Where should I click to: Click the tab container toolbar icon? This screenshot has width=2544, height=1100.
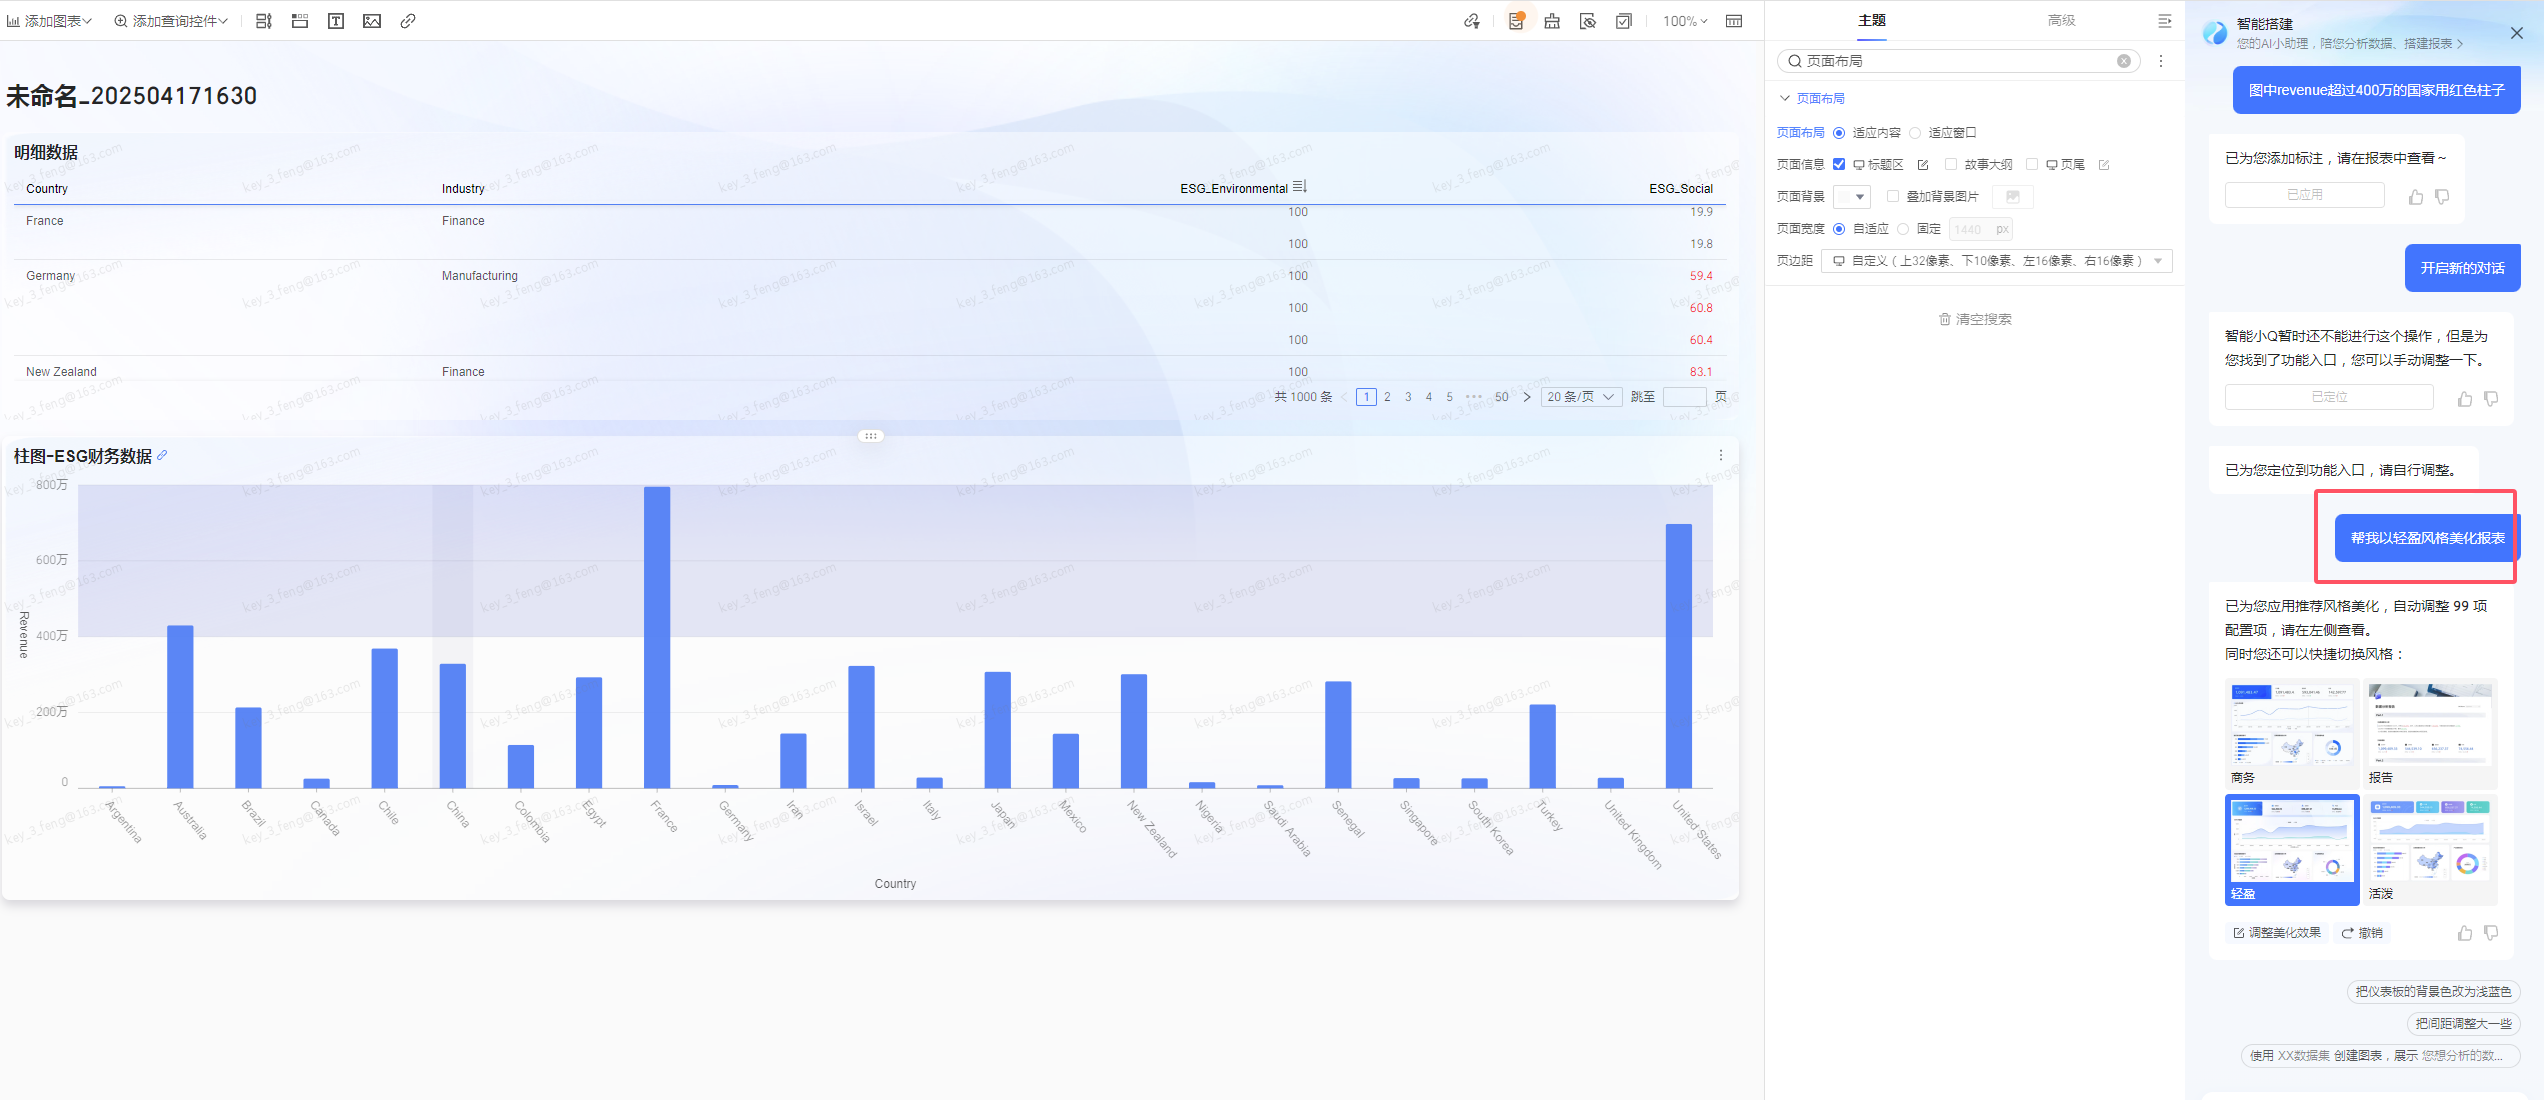pos(300,21)
